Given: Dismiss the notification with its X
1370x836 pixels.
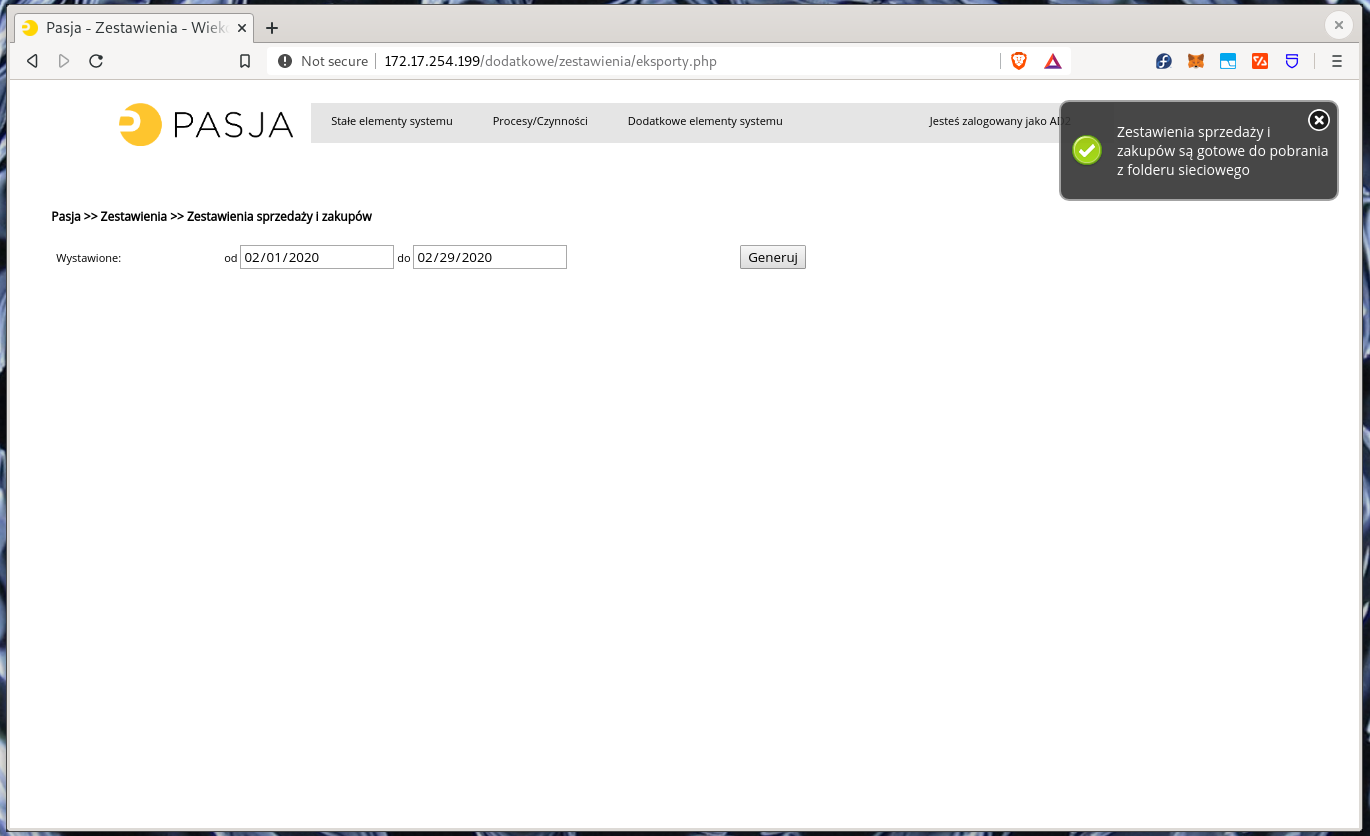Looking at the screenshot, I should coord(1319,120).
